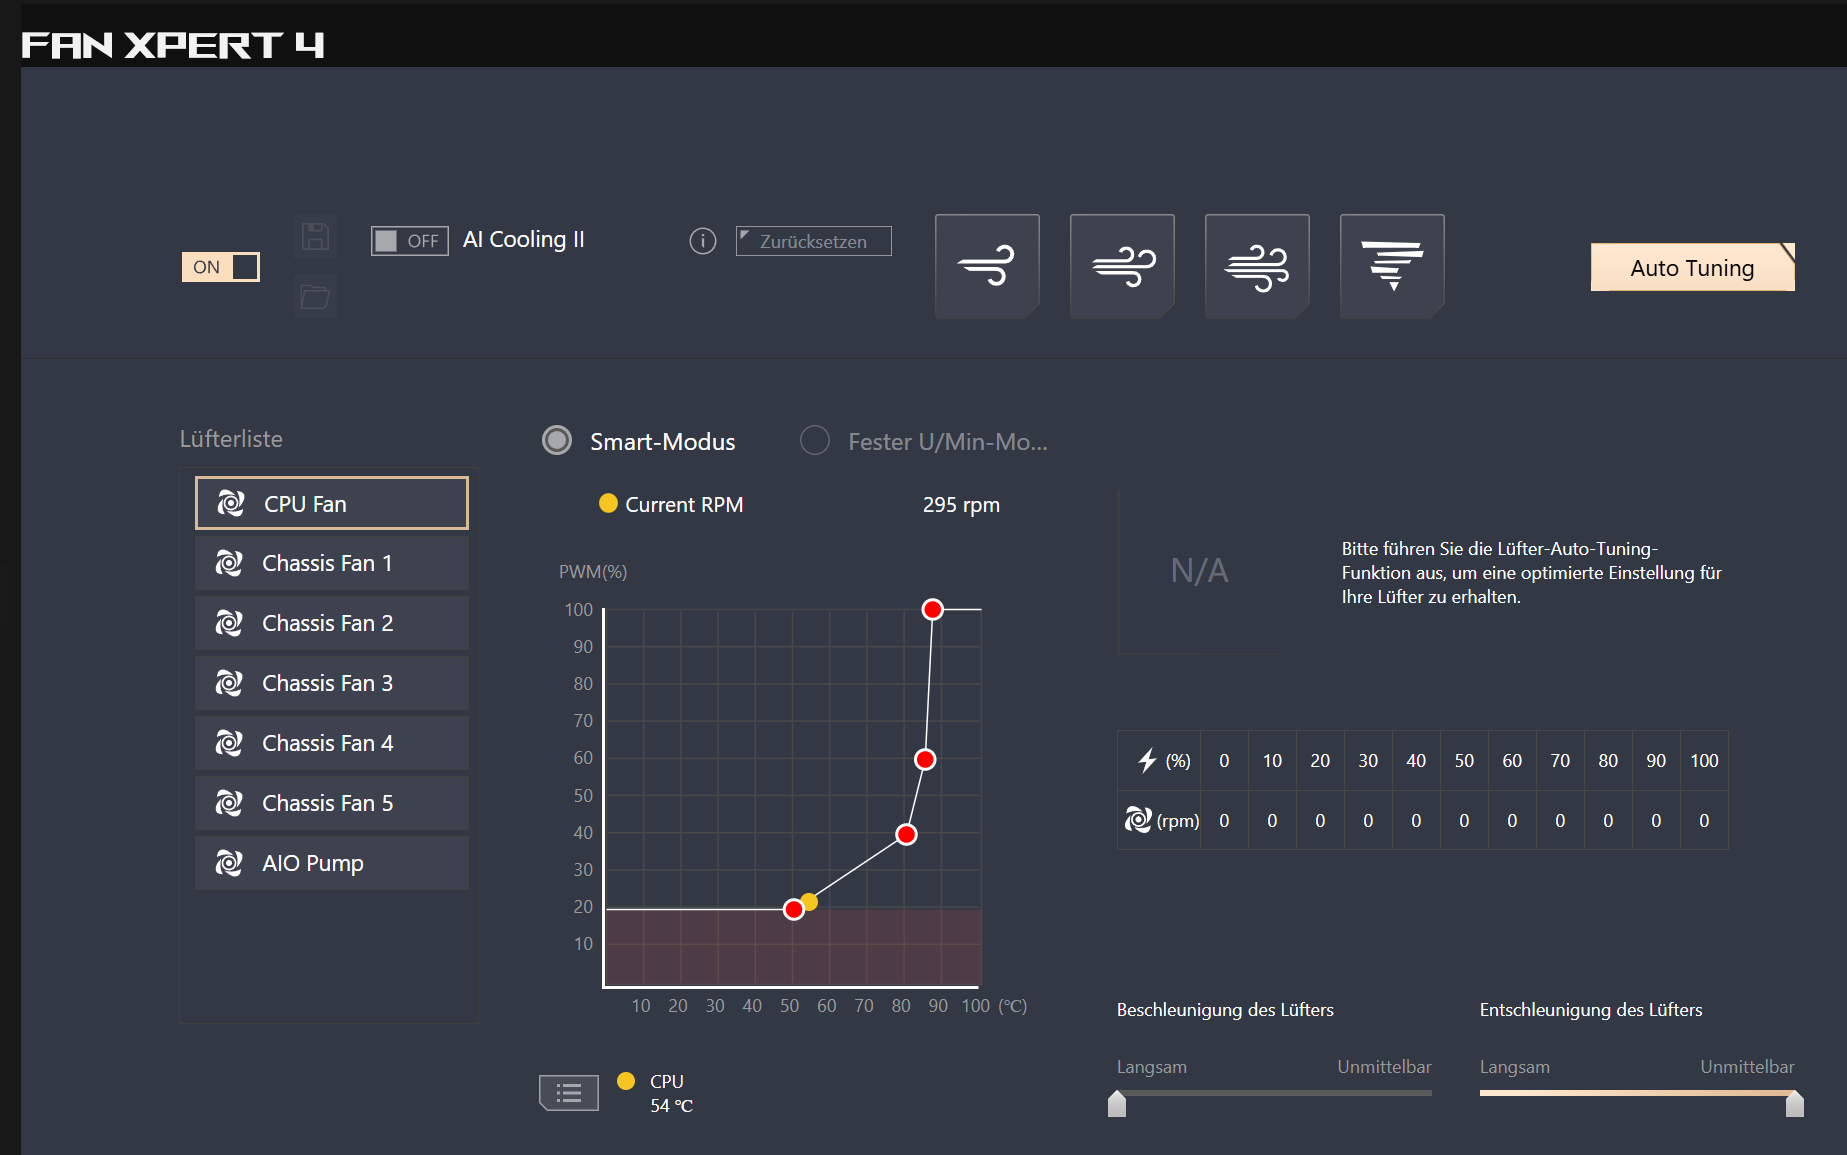The image size is (1847, 1155).
Task: Click the 'N/A' tuning result box
Action: [1199, 571]
